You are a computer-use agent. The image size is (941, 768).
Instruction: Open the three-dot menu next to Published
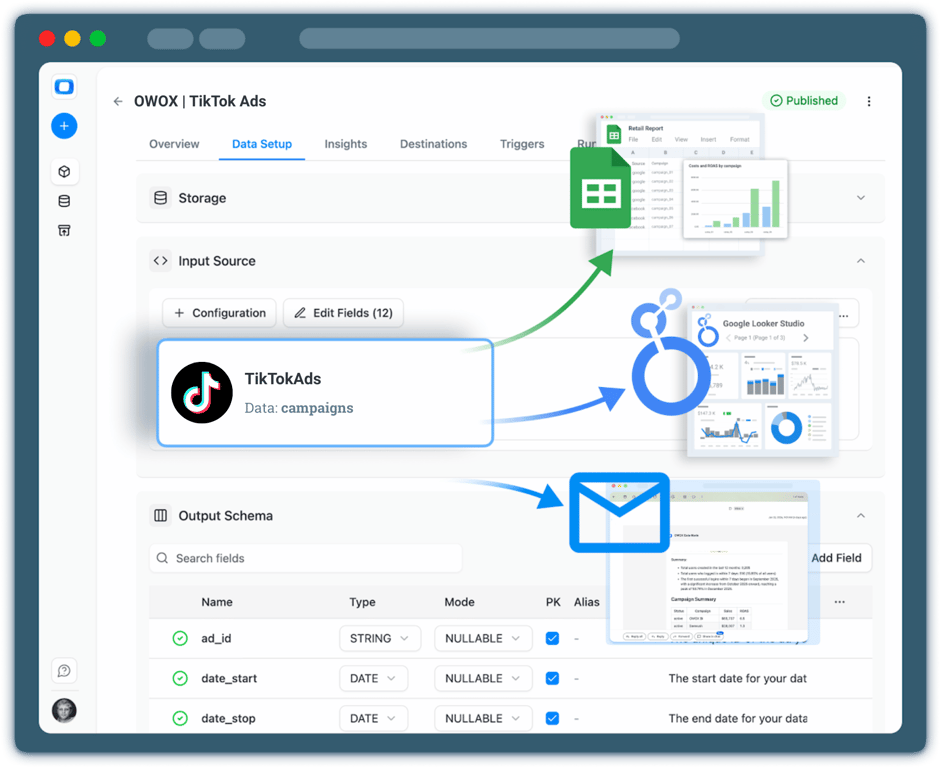[x=868, y=101]
